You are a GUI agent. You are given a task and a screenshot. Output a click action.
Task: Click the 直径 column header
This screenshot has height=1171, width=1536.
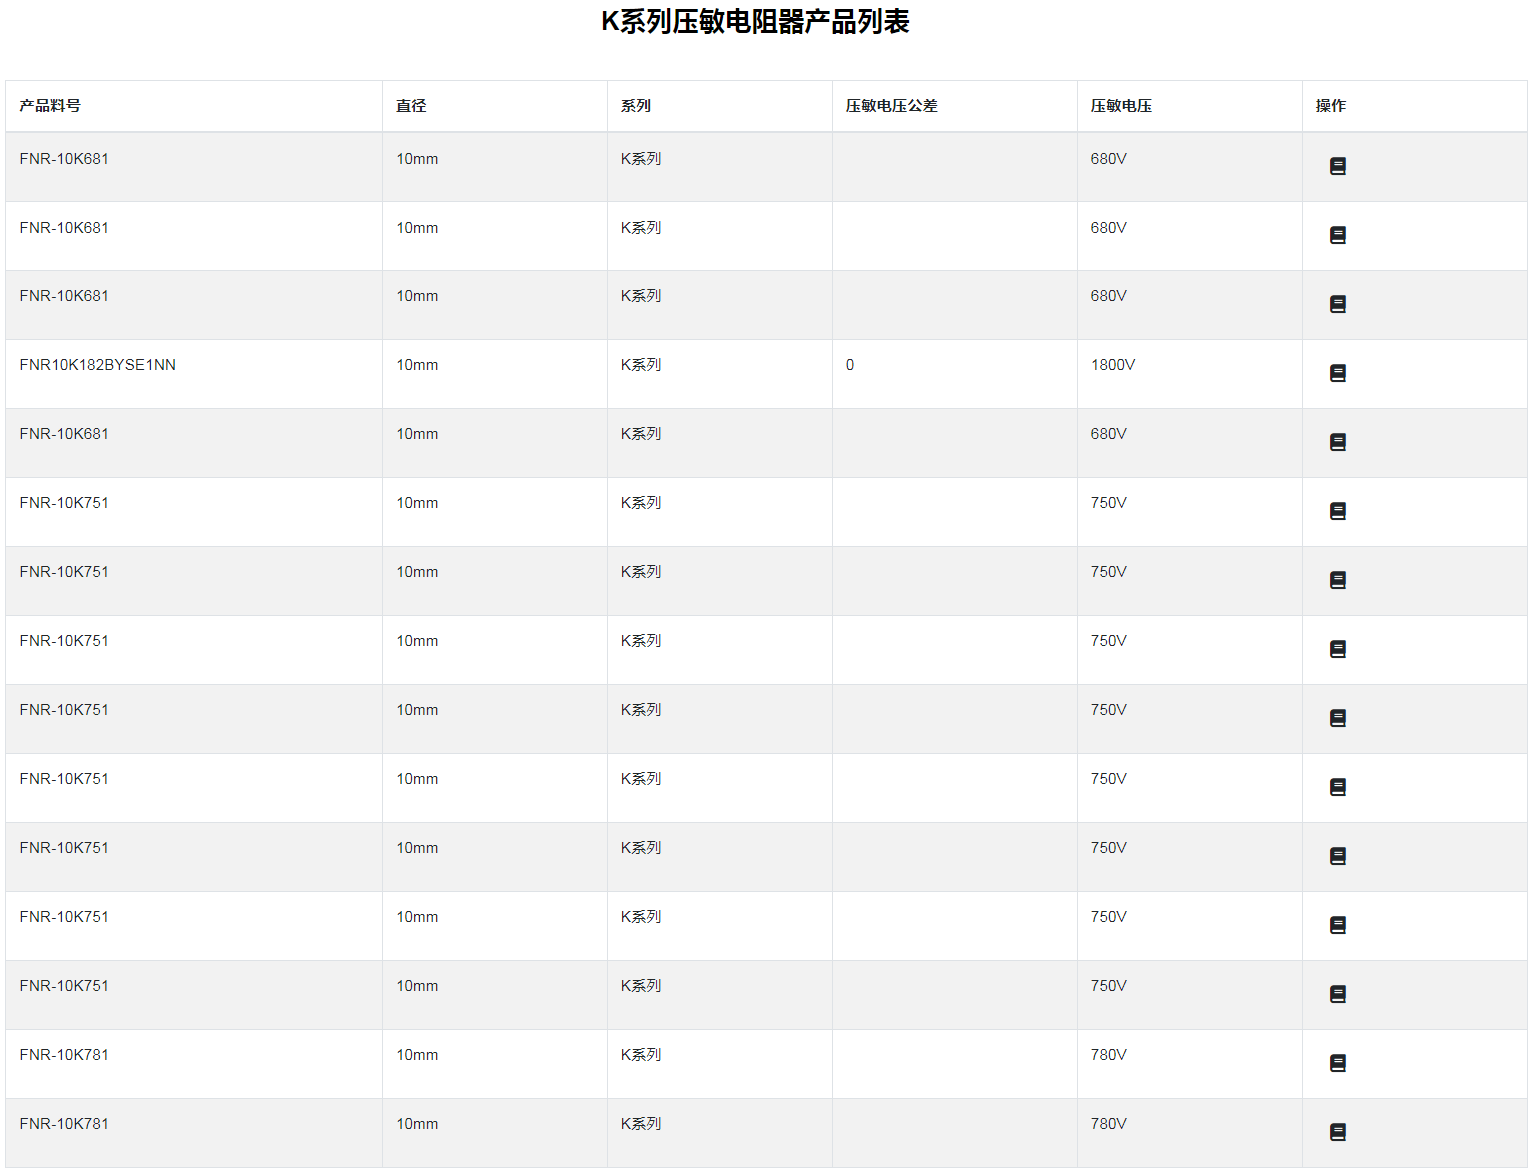pyautogui.click(x=411, y=106)
